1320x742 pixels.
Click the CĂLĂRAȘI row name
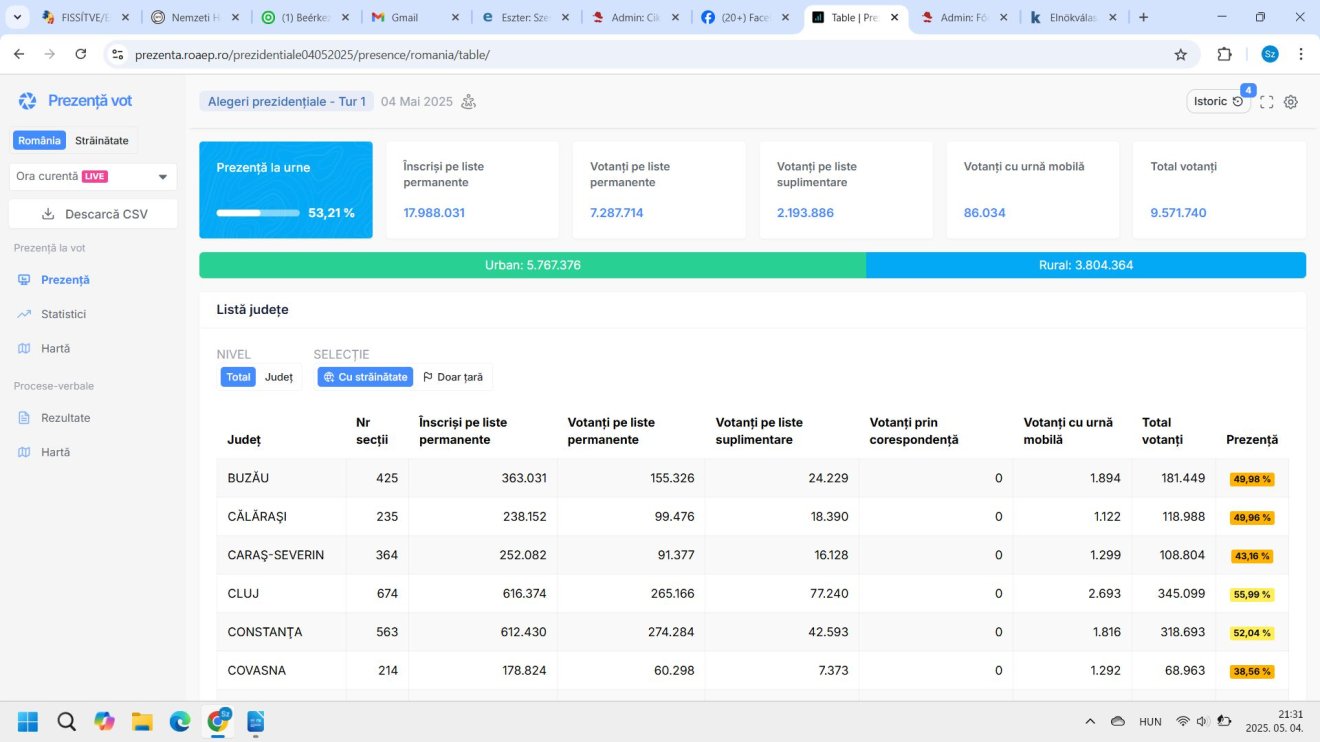pyautogui.click(x=257, y=517)
